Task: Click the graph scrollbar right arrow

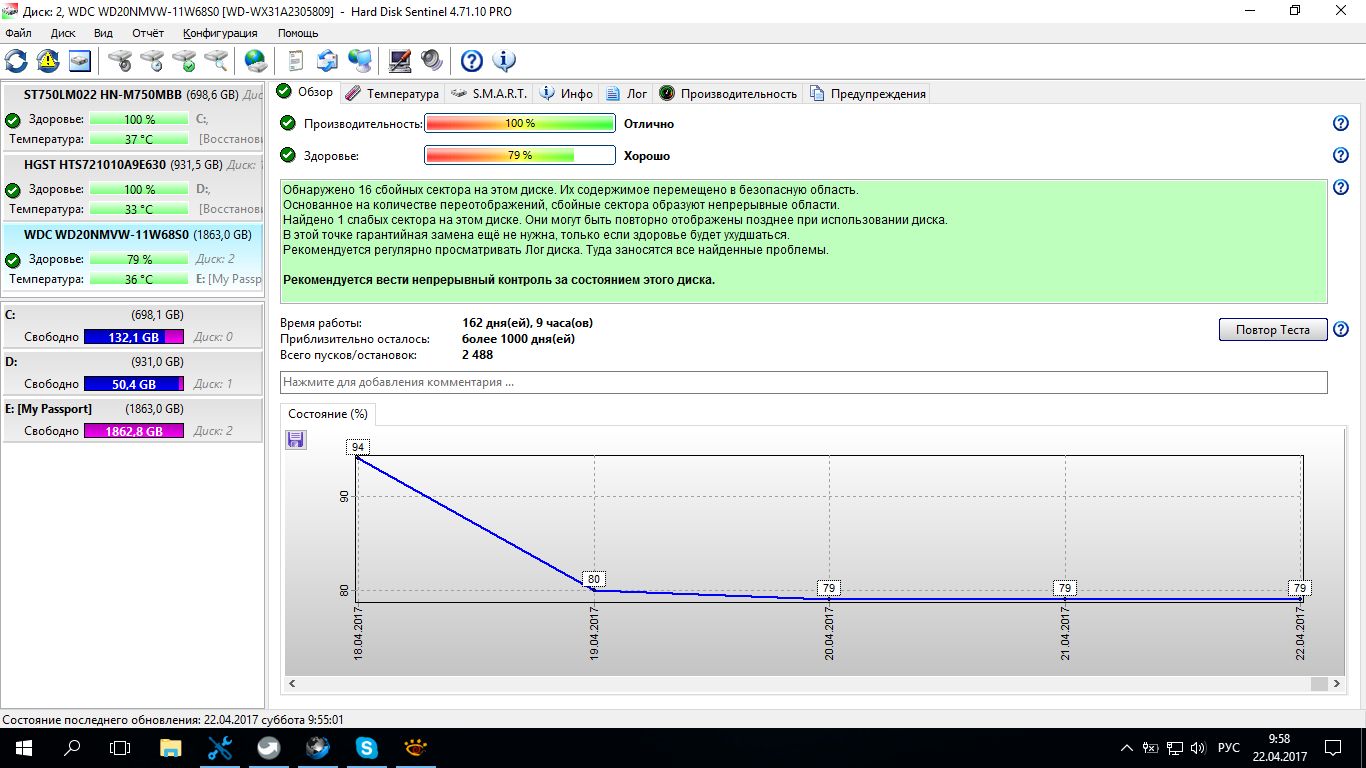Action: (1336, 684)
